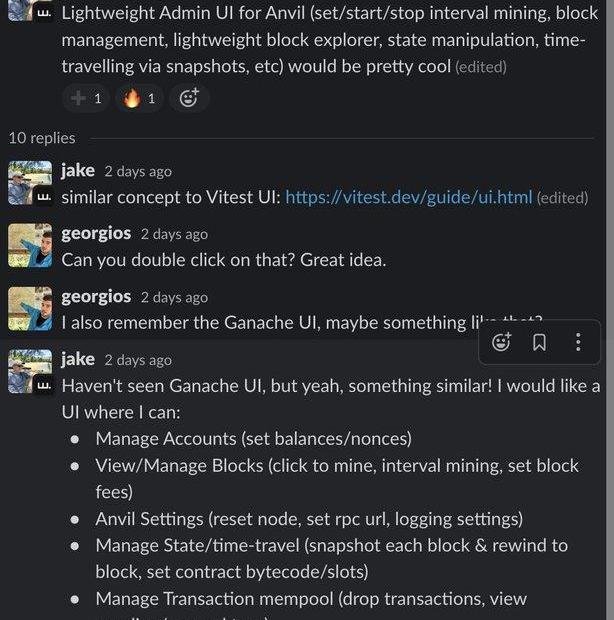Click jake's username above Vitest UI reply
Viewport: 614px width, 620px height.
click(78, 171)
